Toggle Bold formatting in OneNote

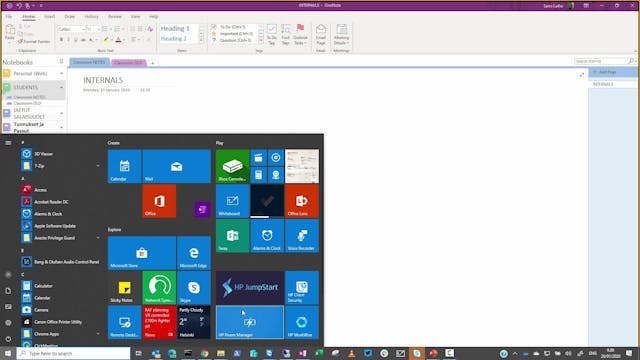[61, 40]
